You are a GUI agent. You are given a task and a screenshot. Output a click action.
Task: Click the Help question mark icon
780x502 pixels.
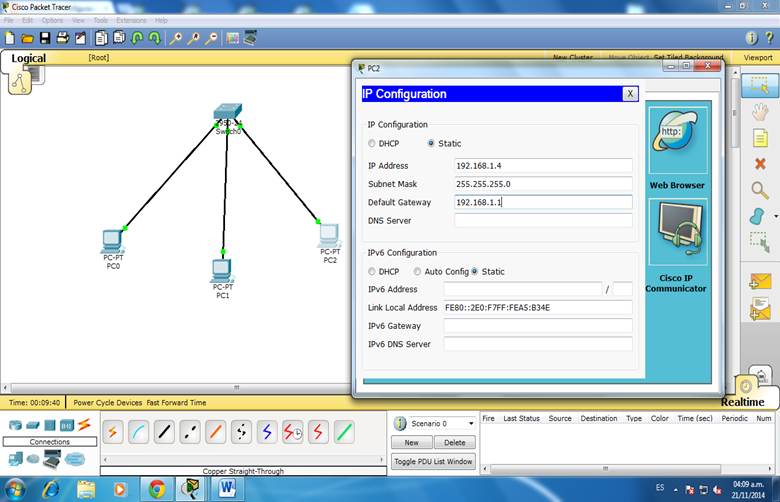(x=769, y=38)
